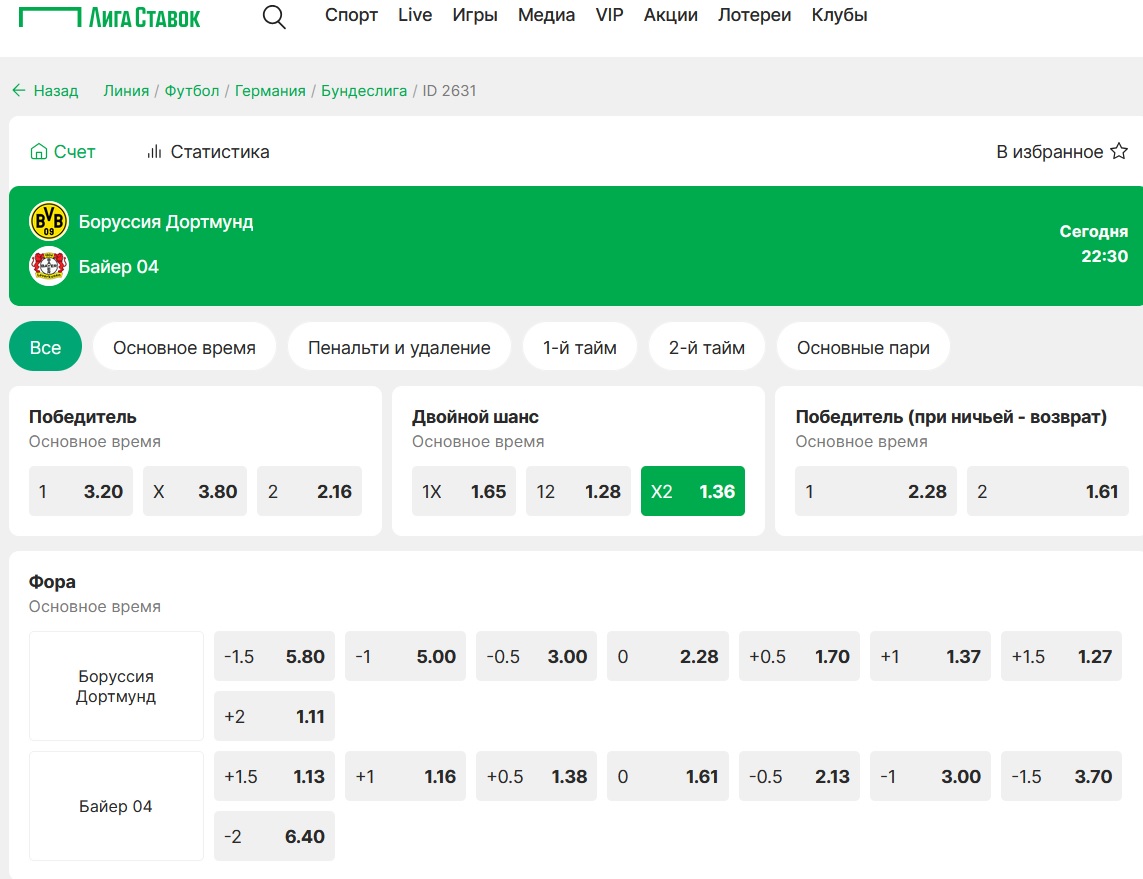Click Боруссия Дортмунд handicap row label

click(116, 686)
